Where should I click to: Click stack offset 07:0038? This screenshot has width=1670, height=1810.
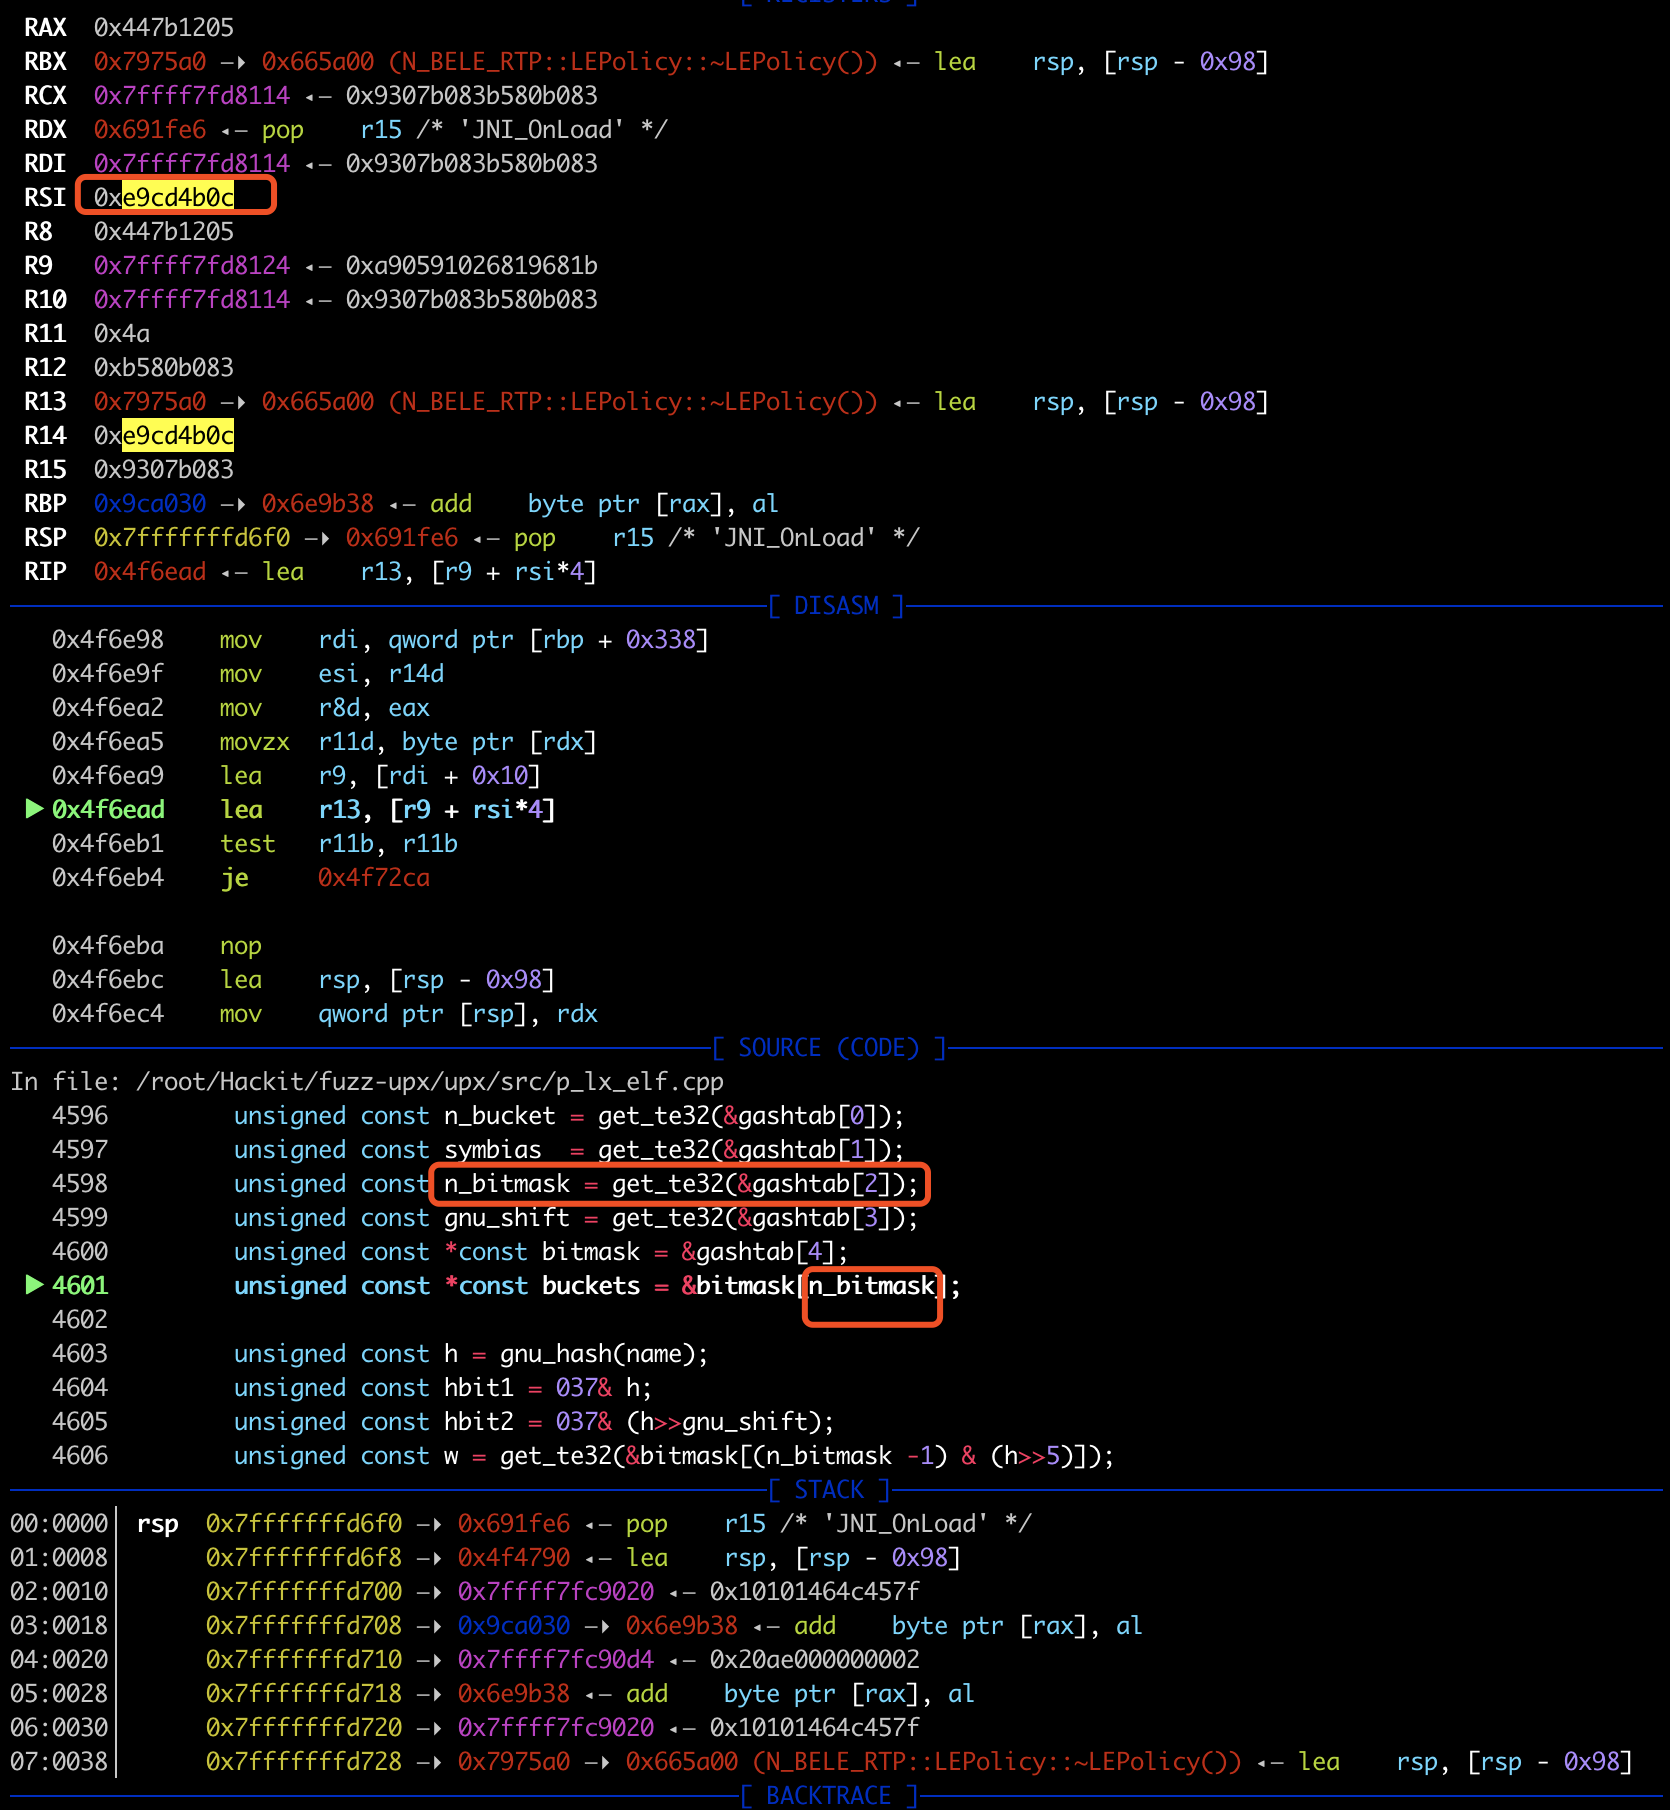[59, 1762]
